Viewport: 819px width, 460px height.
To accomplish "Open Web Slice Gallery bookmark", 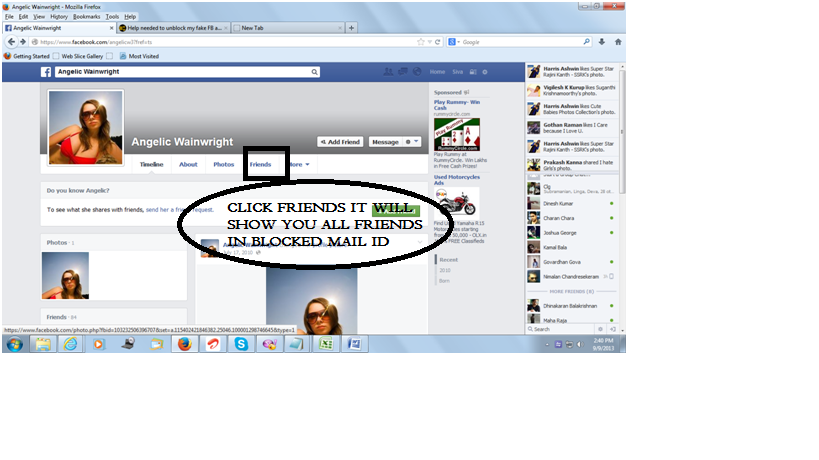I will [78, 56].
